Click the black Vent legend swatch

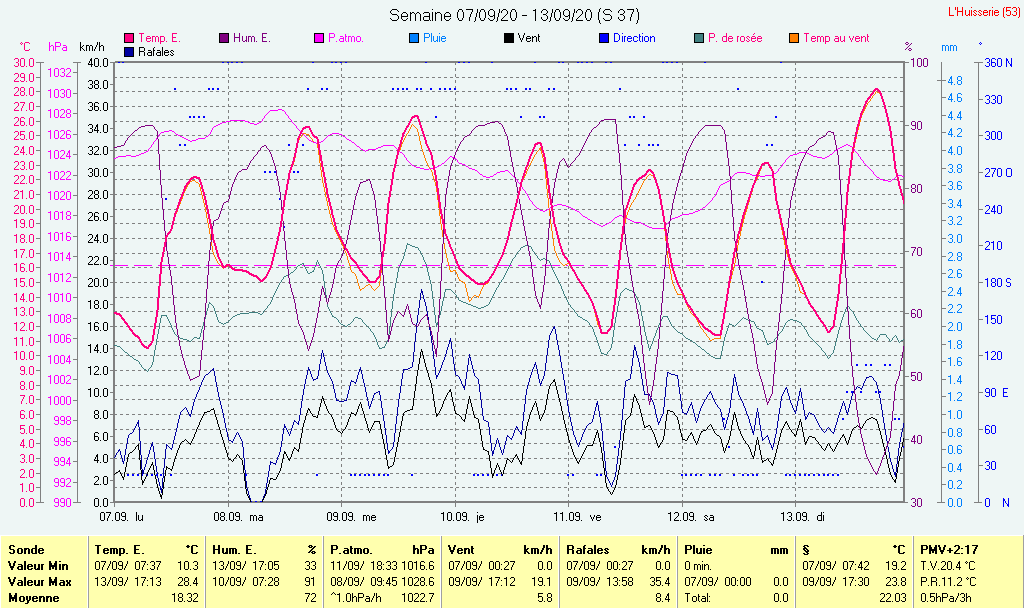509,39
